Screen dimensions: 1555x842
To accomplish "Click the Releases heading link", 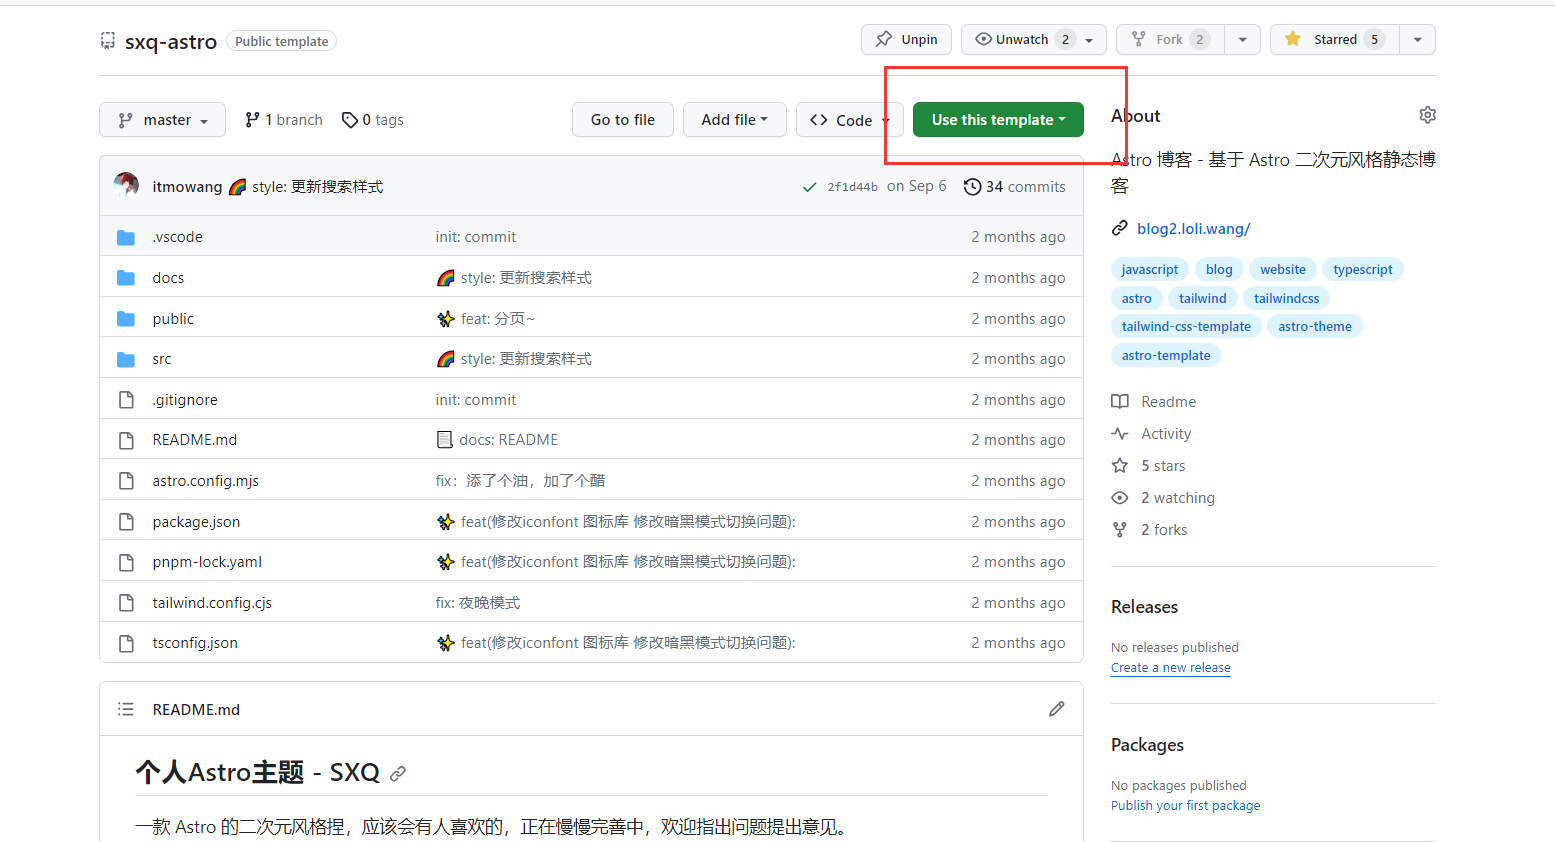I will (x=1144, y=607).
